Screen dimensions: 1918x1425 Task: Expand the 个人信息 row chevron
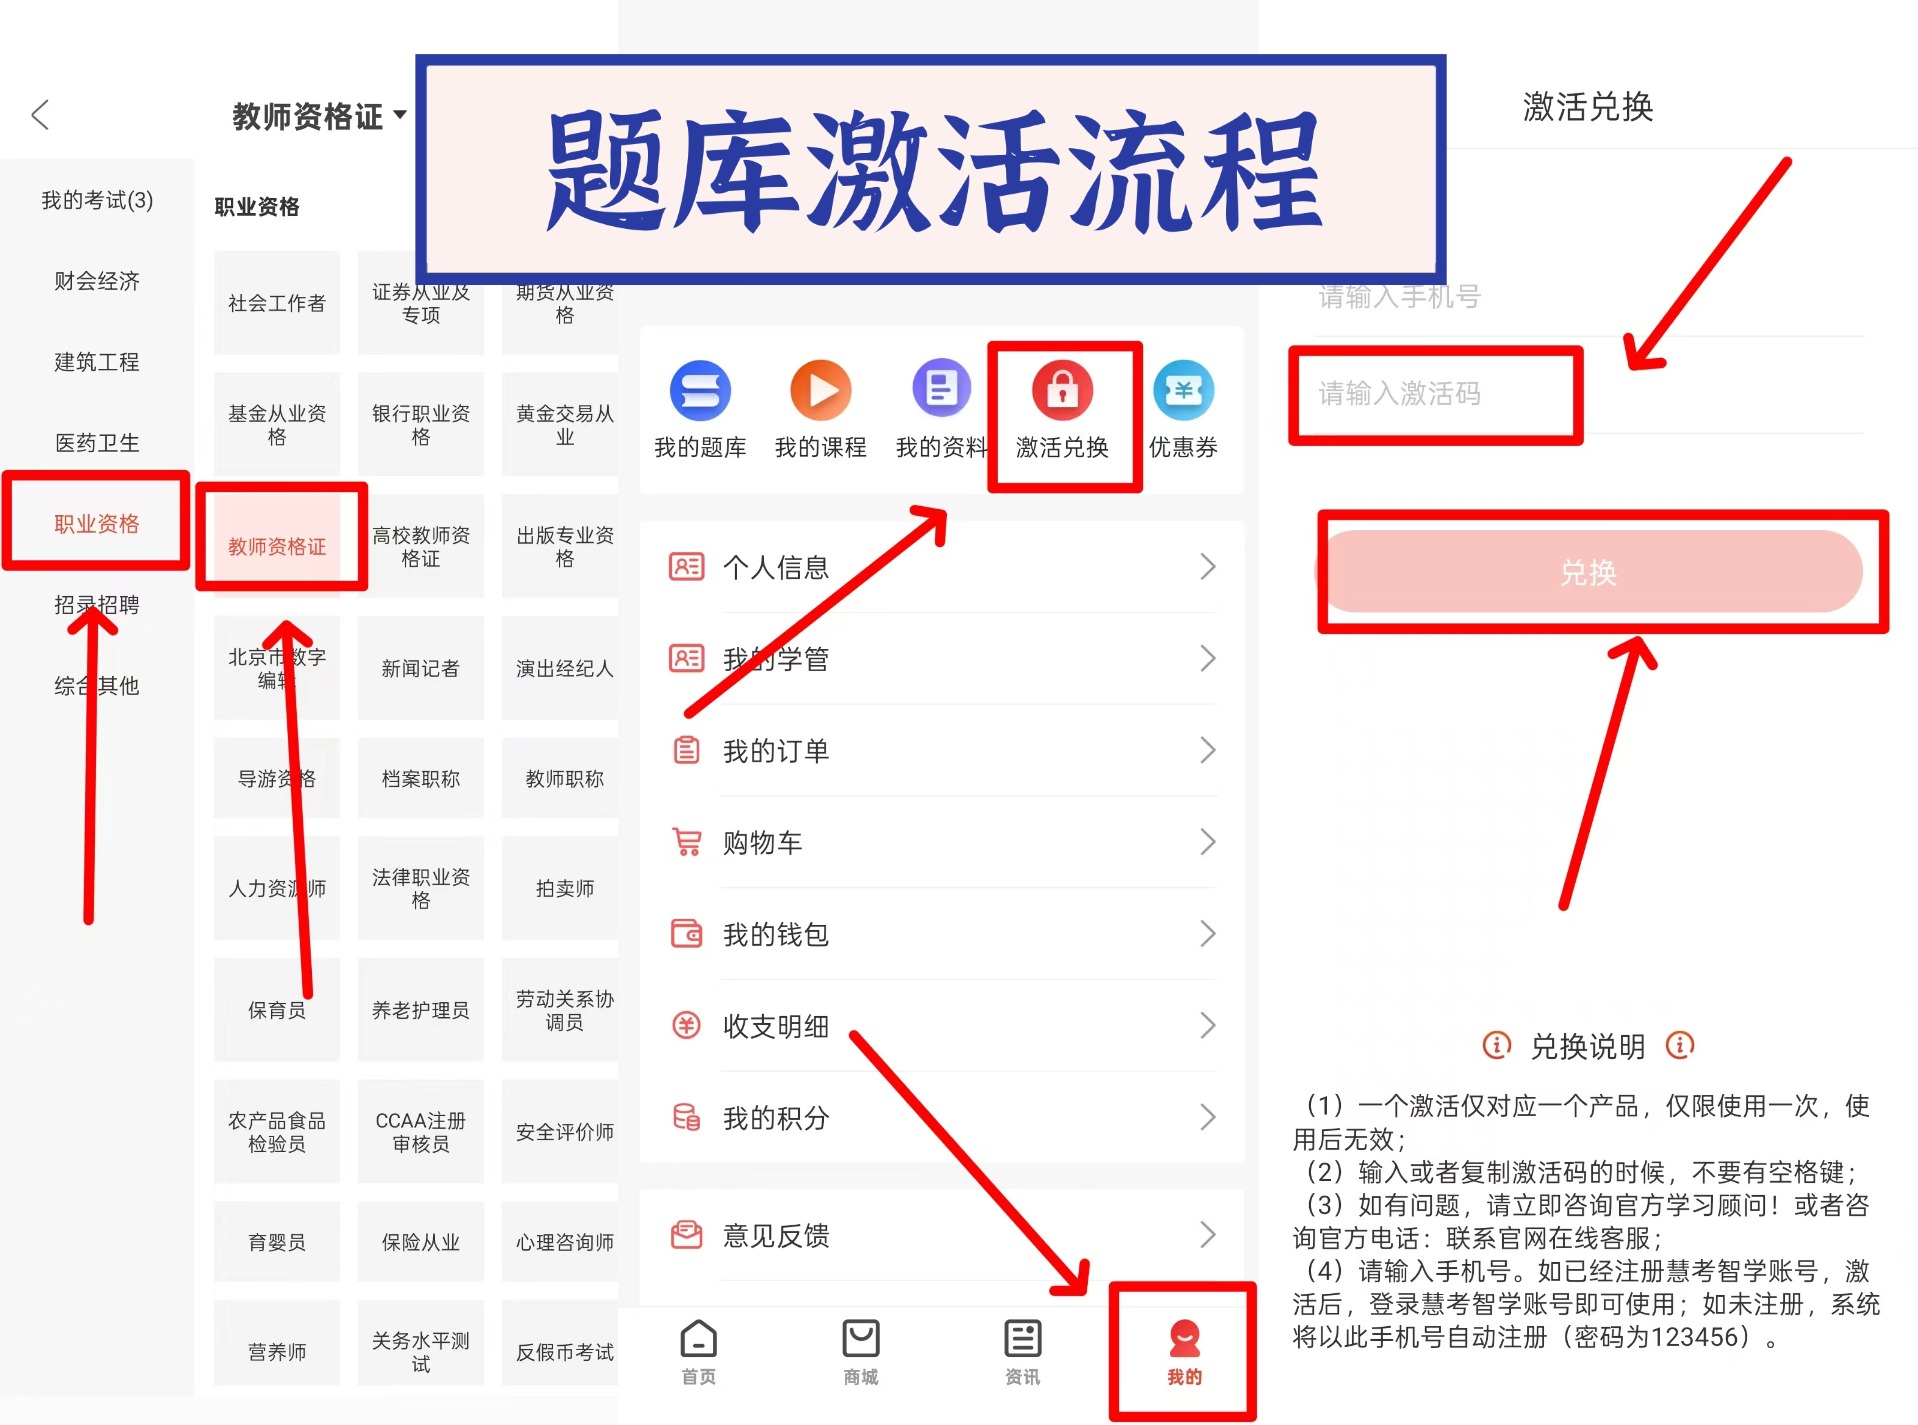[x=1208, y=567]
